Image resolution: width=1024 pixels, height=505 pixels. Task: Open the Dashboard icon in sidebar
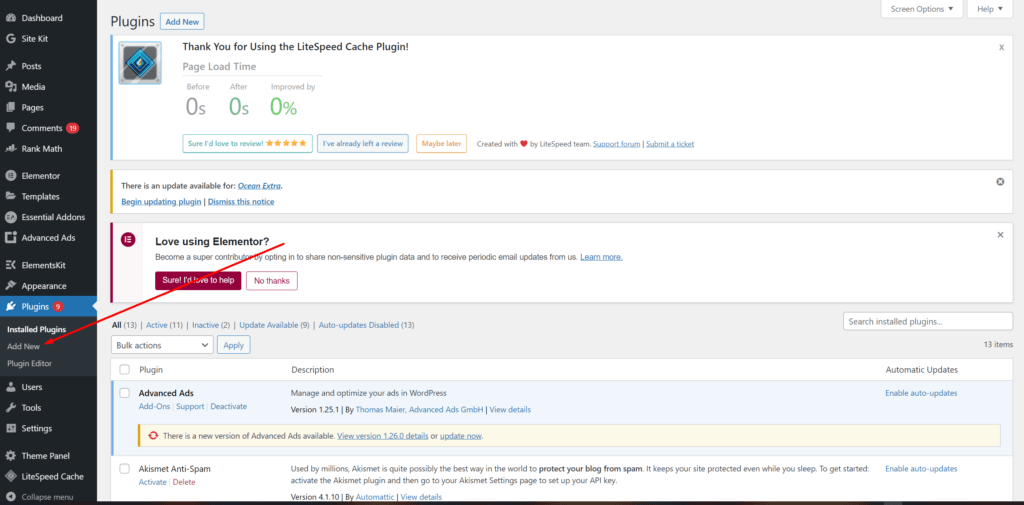tap(10, 18)
